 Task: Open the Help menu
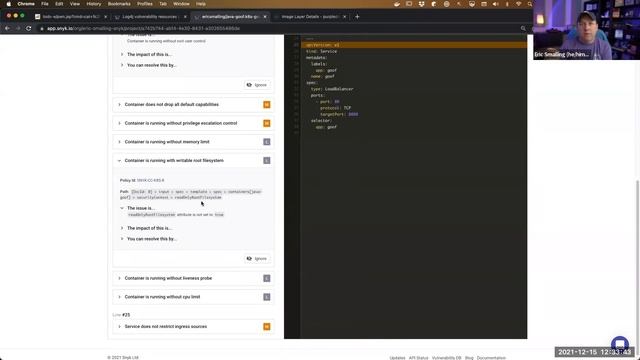(200, 4)
